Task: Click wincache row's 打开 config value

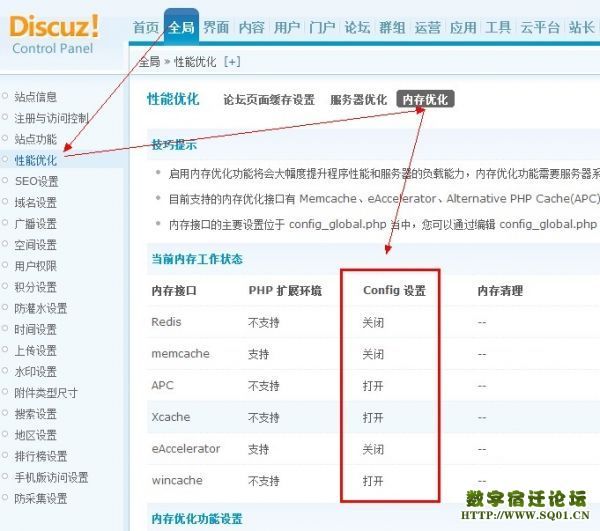Action: [x=373, y=481]
